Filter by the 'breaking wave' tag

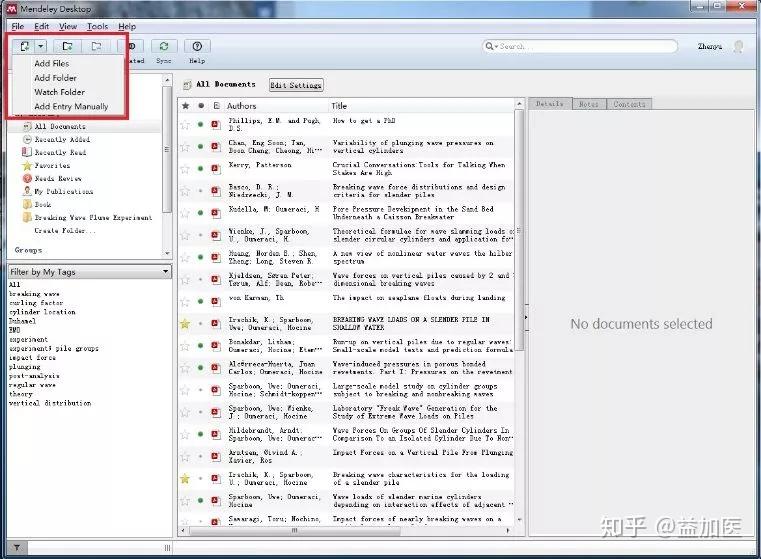click(x=34, y=294)
